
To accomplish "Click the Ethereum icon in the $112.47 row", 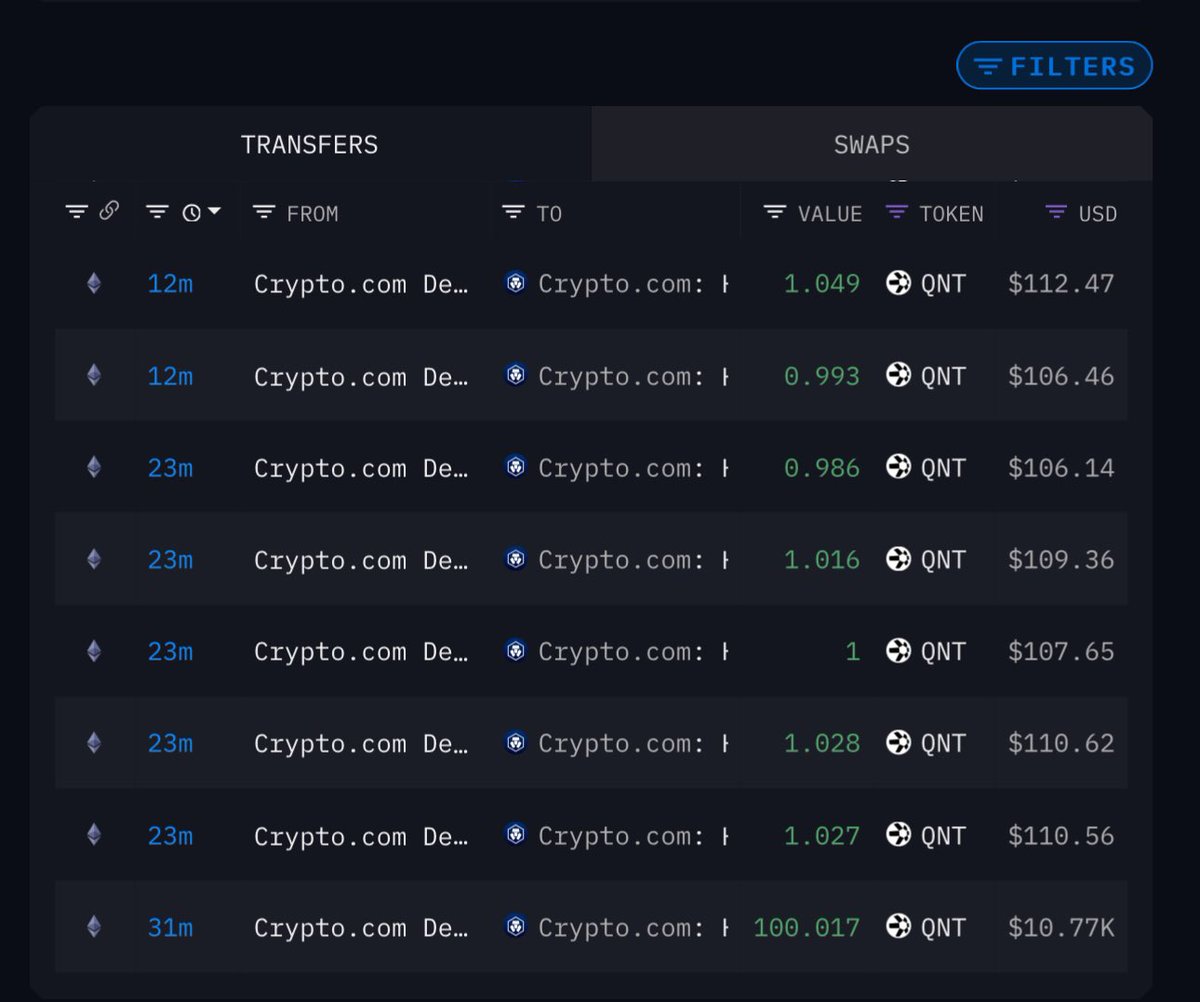I will point(94,284).
